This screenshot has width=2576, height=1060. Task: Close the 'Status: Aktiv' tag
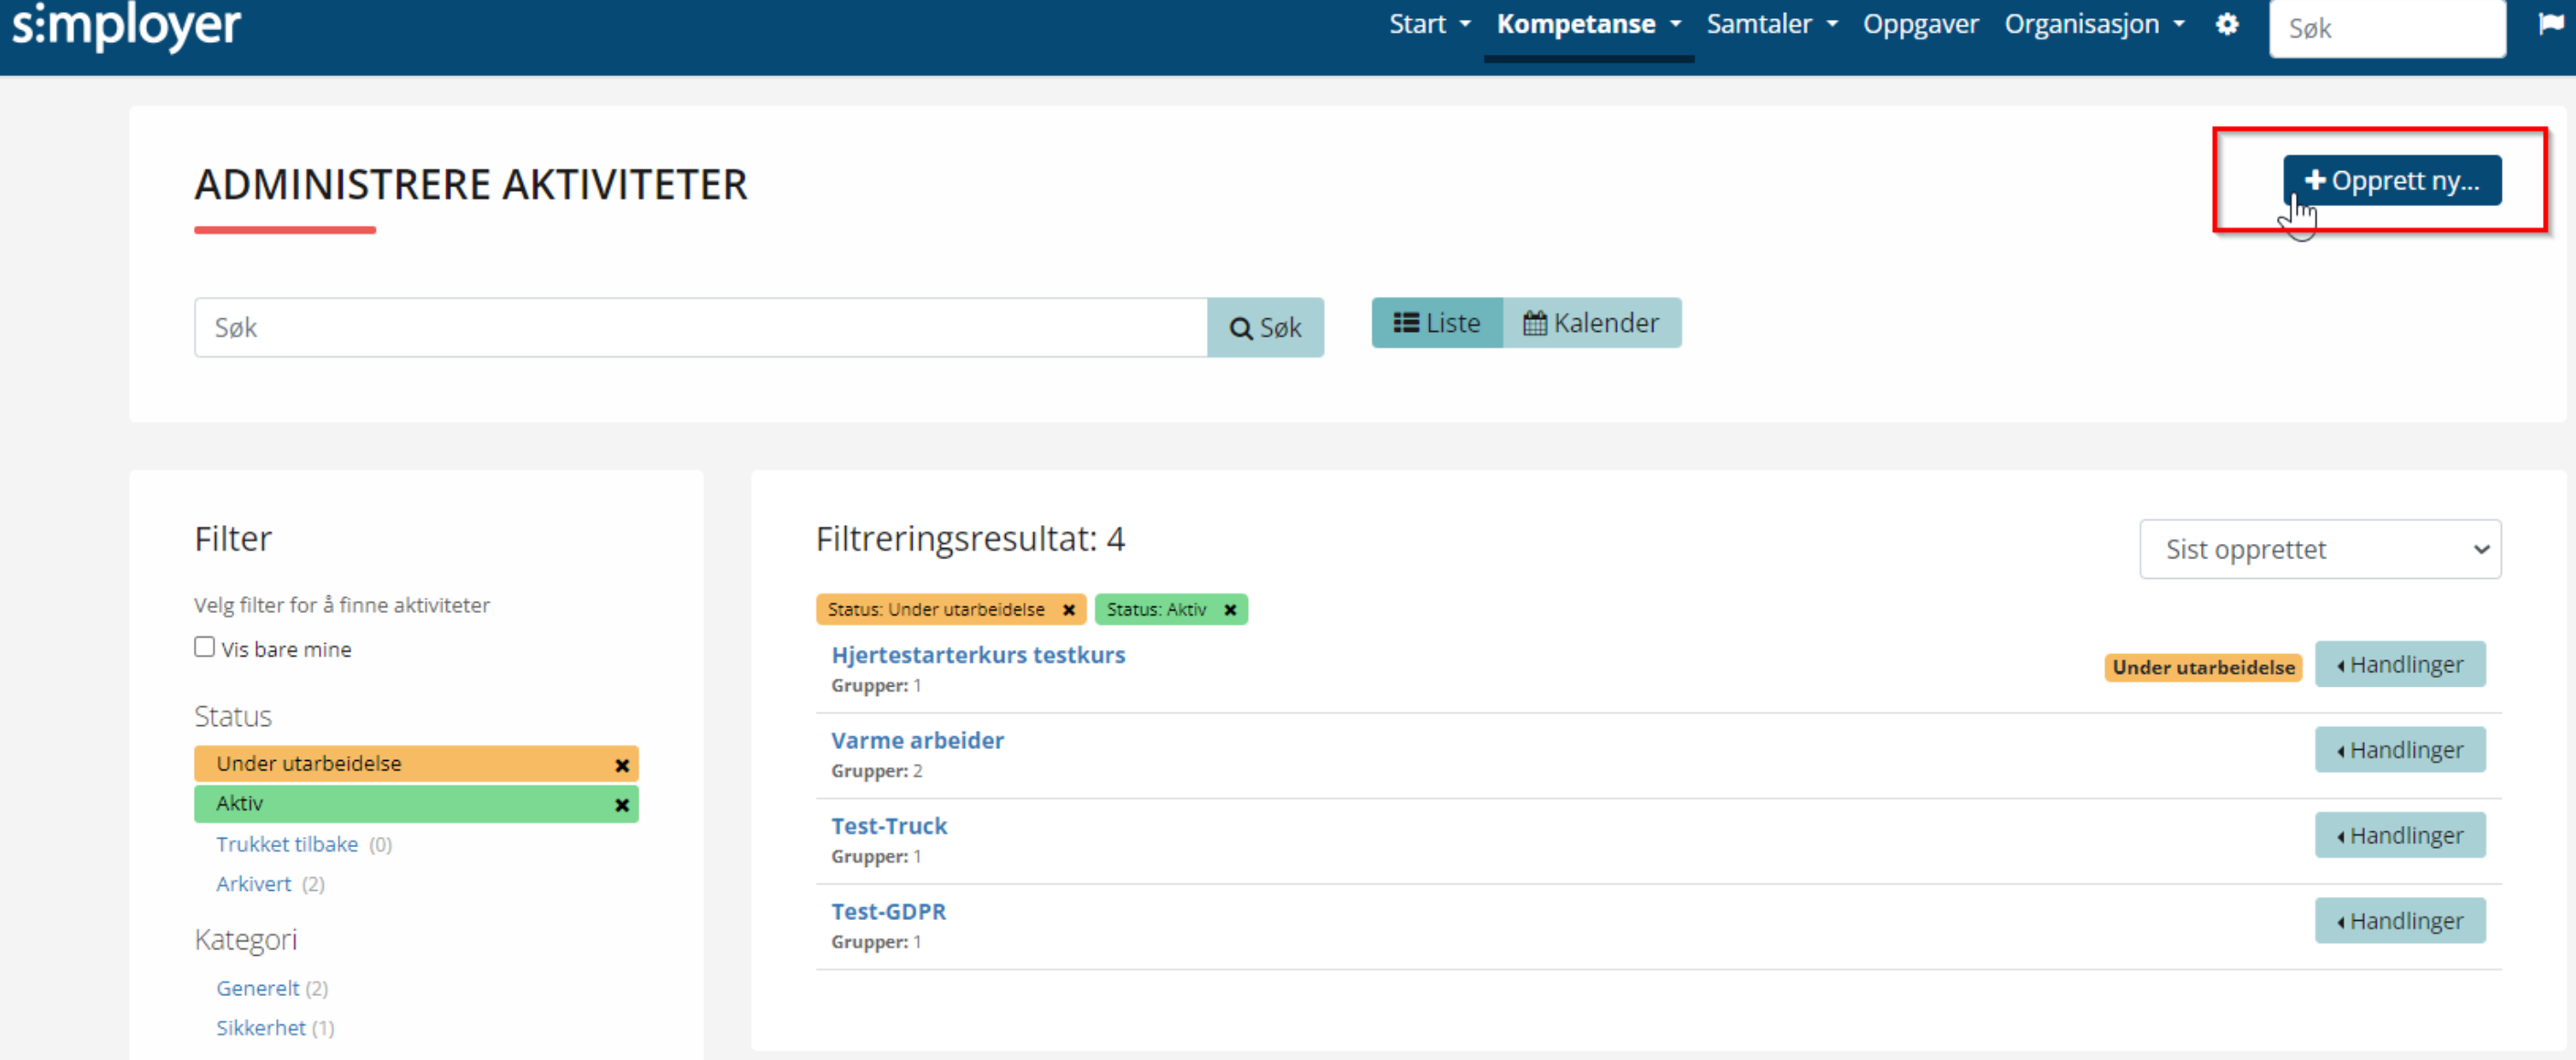click(1230, 609)
